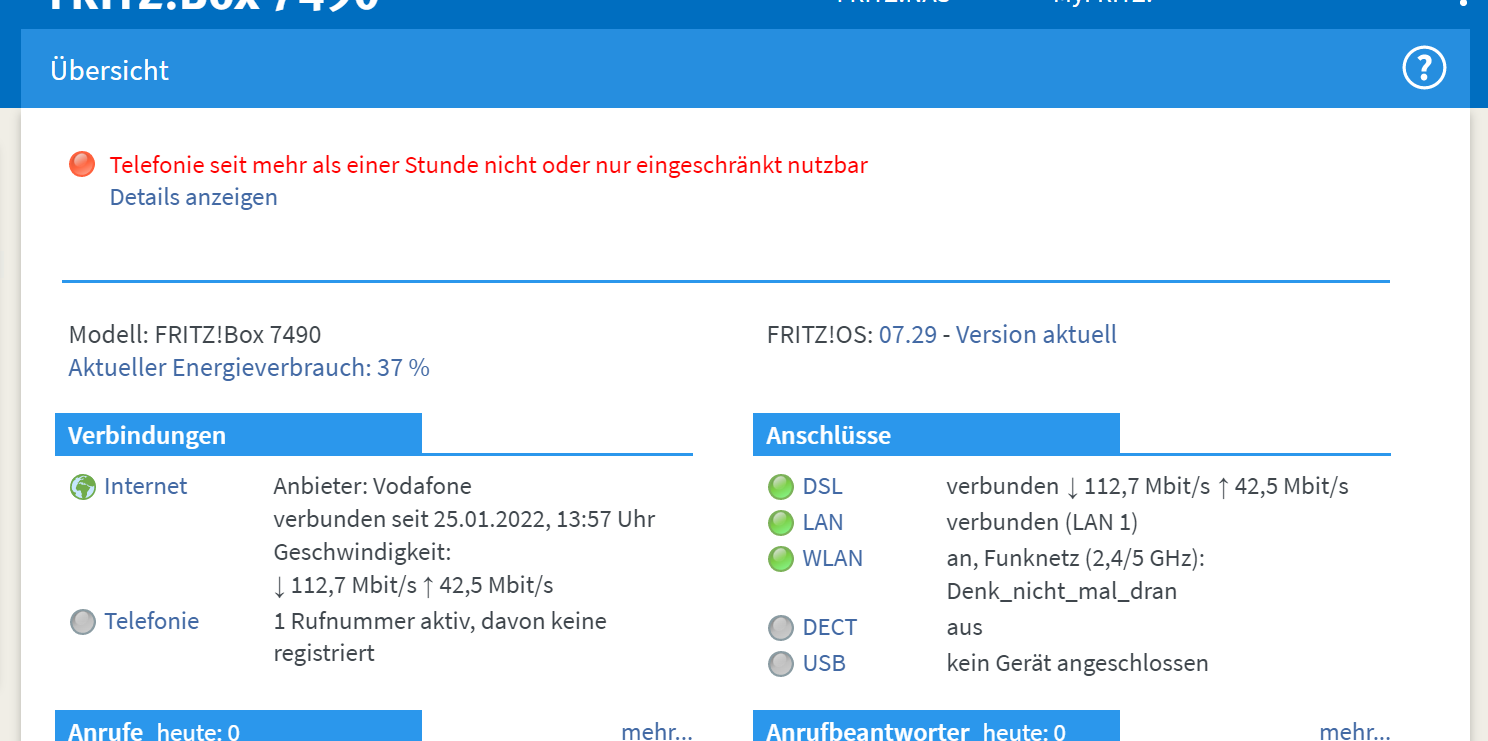Click the FRITZ!OS version 07.29 link

(908, 334)
